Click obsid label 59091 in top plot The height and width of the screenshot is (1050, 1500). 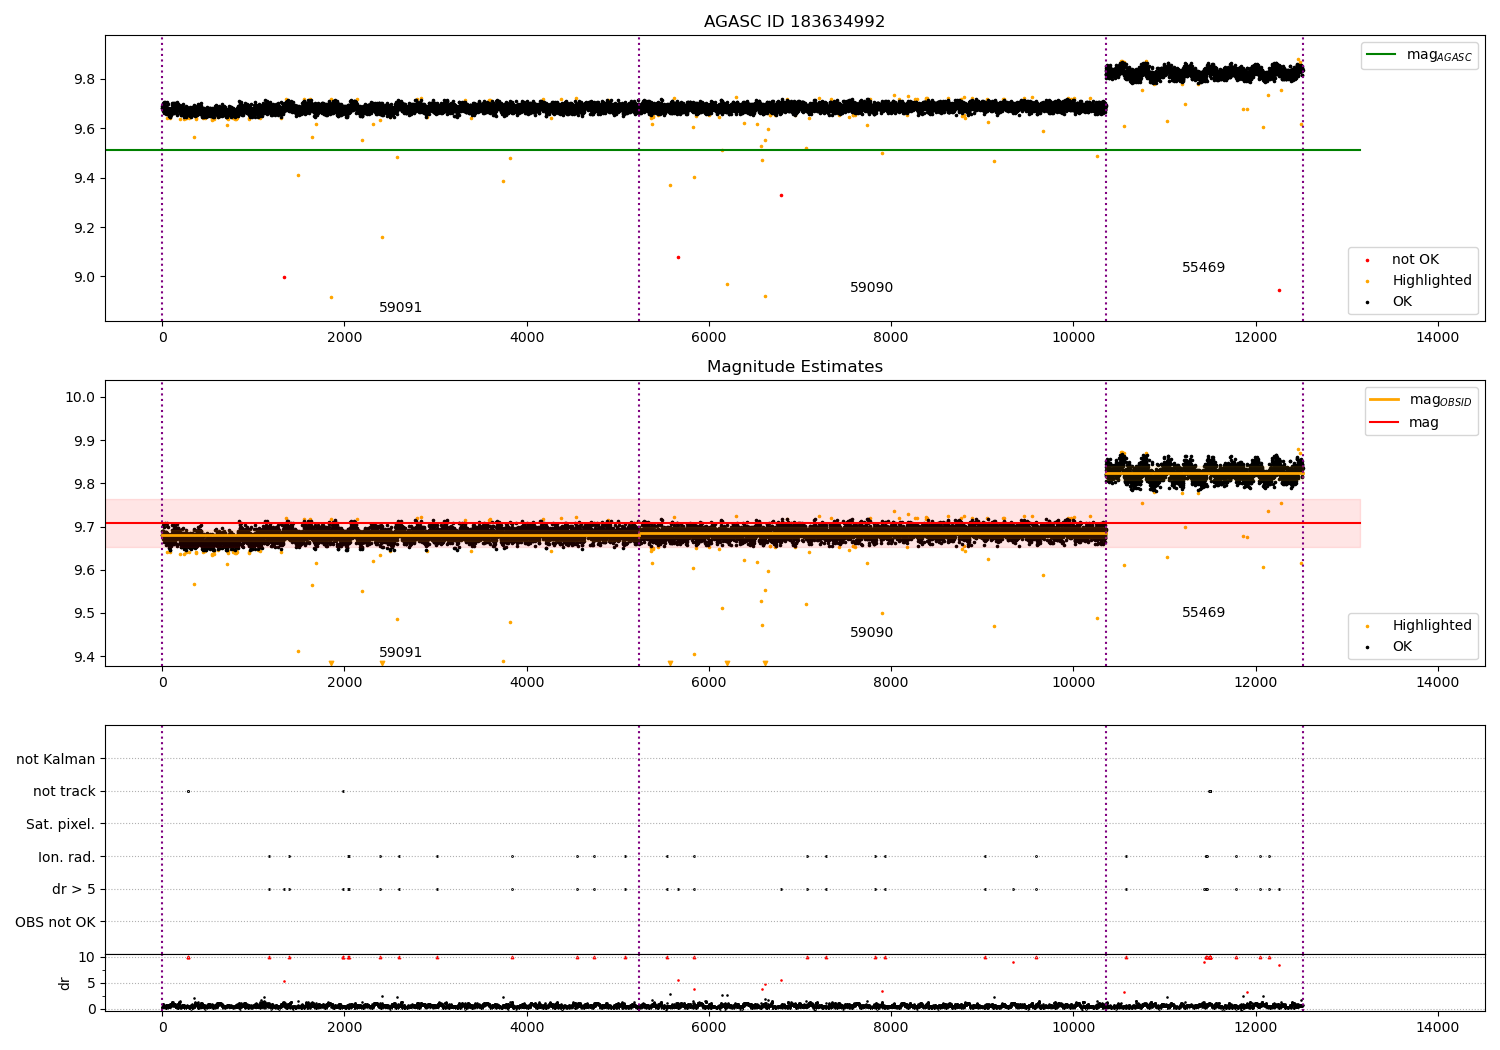point(400,307)
